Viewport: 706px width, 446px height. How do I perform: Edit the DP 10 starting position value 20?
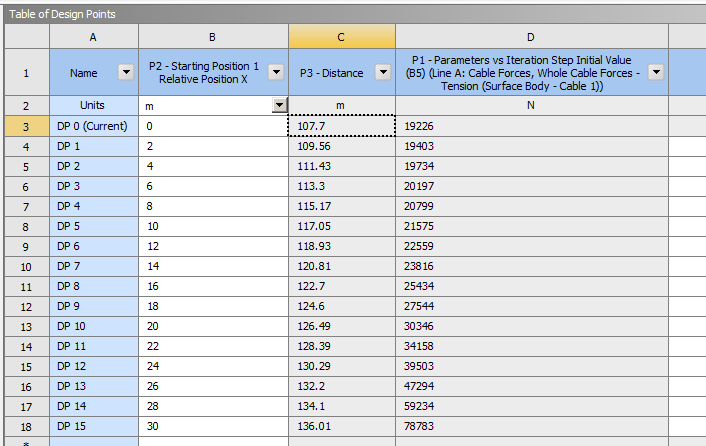[x=213, y=326]
